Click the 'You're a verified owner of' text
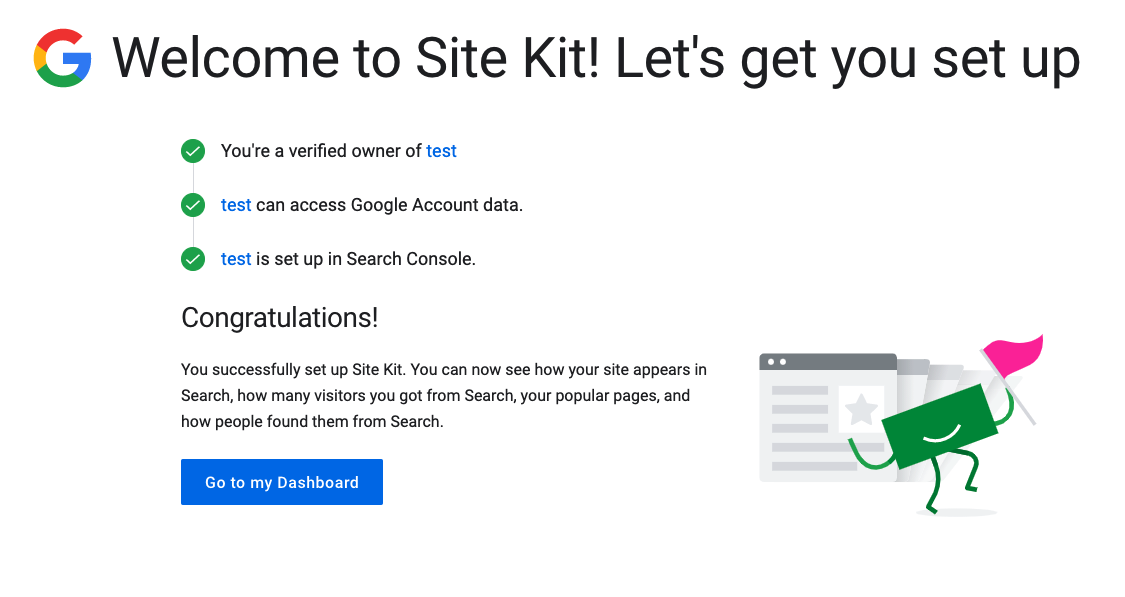This screenshot has width=1125, height=597. tap(321, 151)
